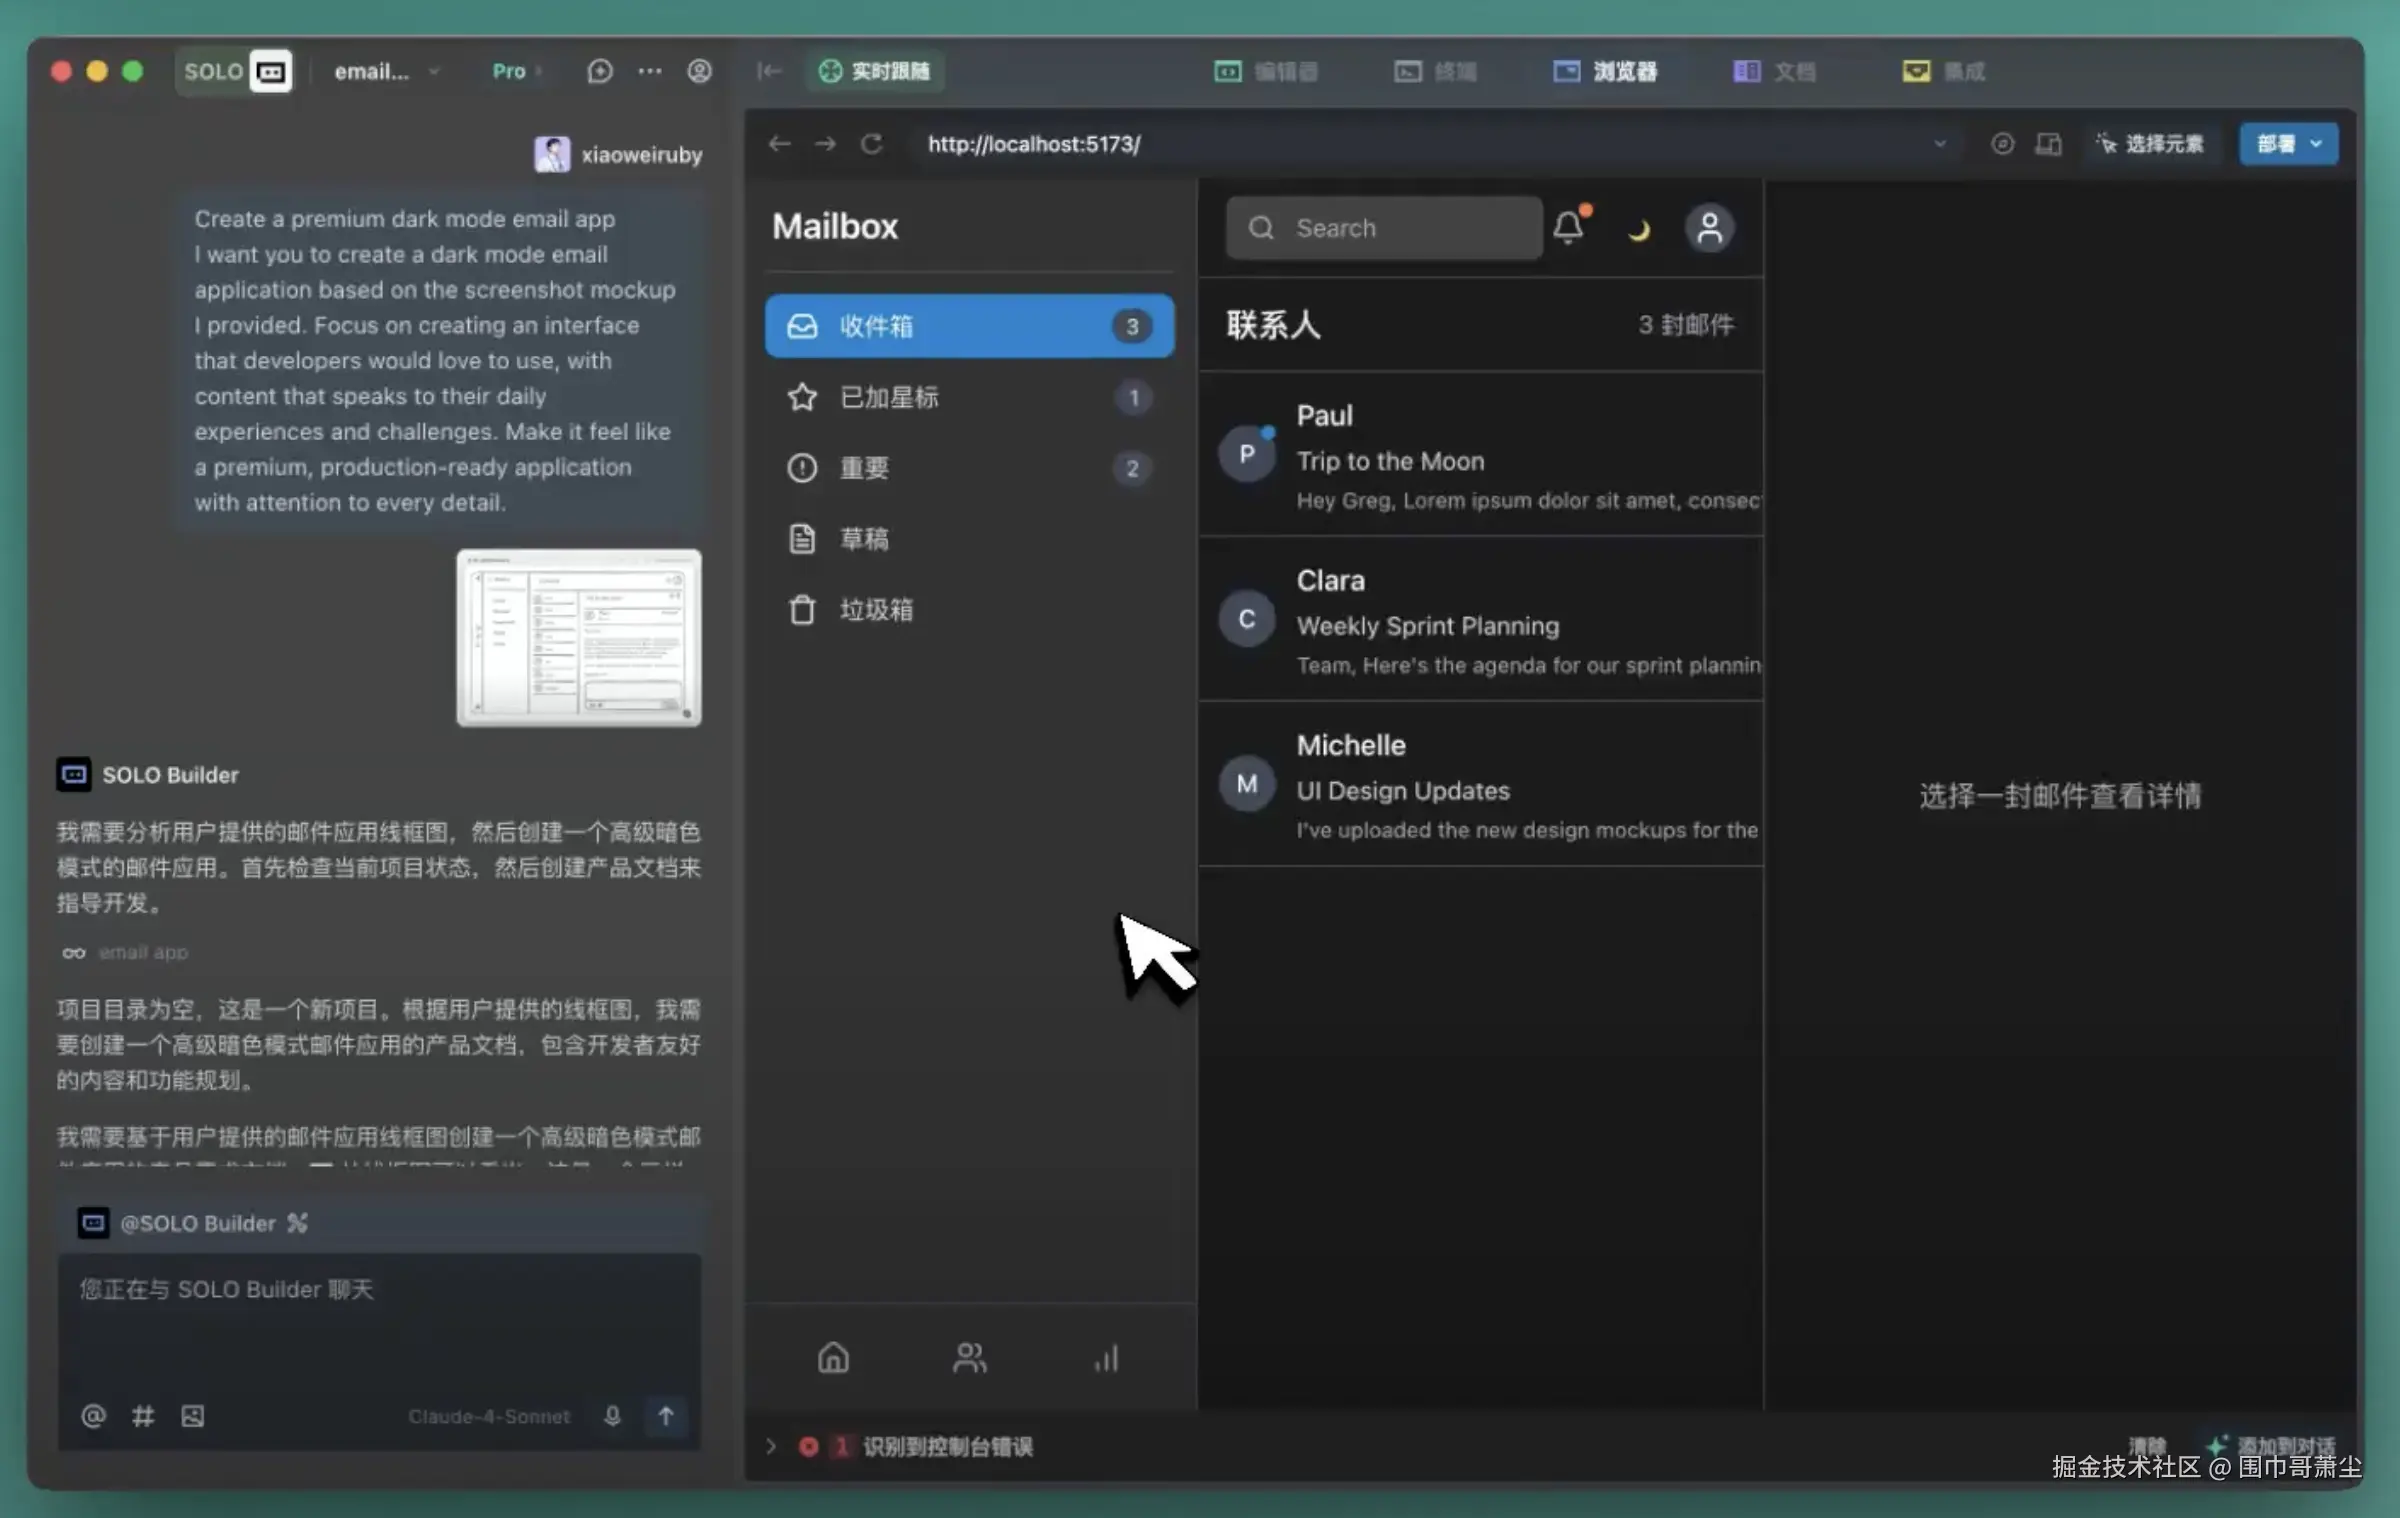Viewport: 2400px width, 1518px height.
Task: Open the URL bar history dropdown arrow
Action: coord(1940,144)
